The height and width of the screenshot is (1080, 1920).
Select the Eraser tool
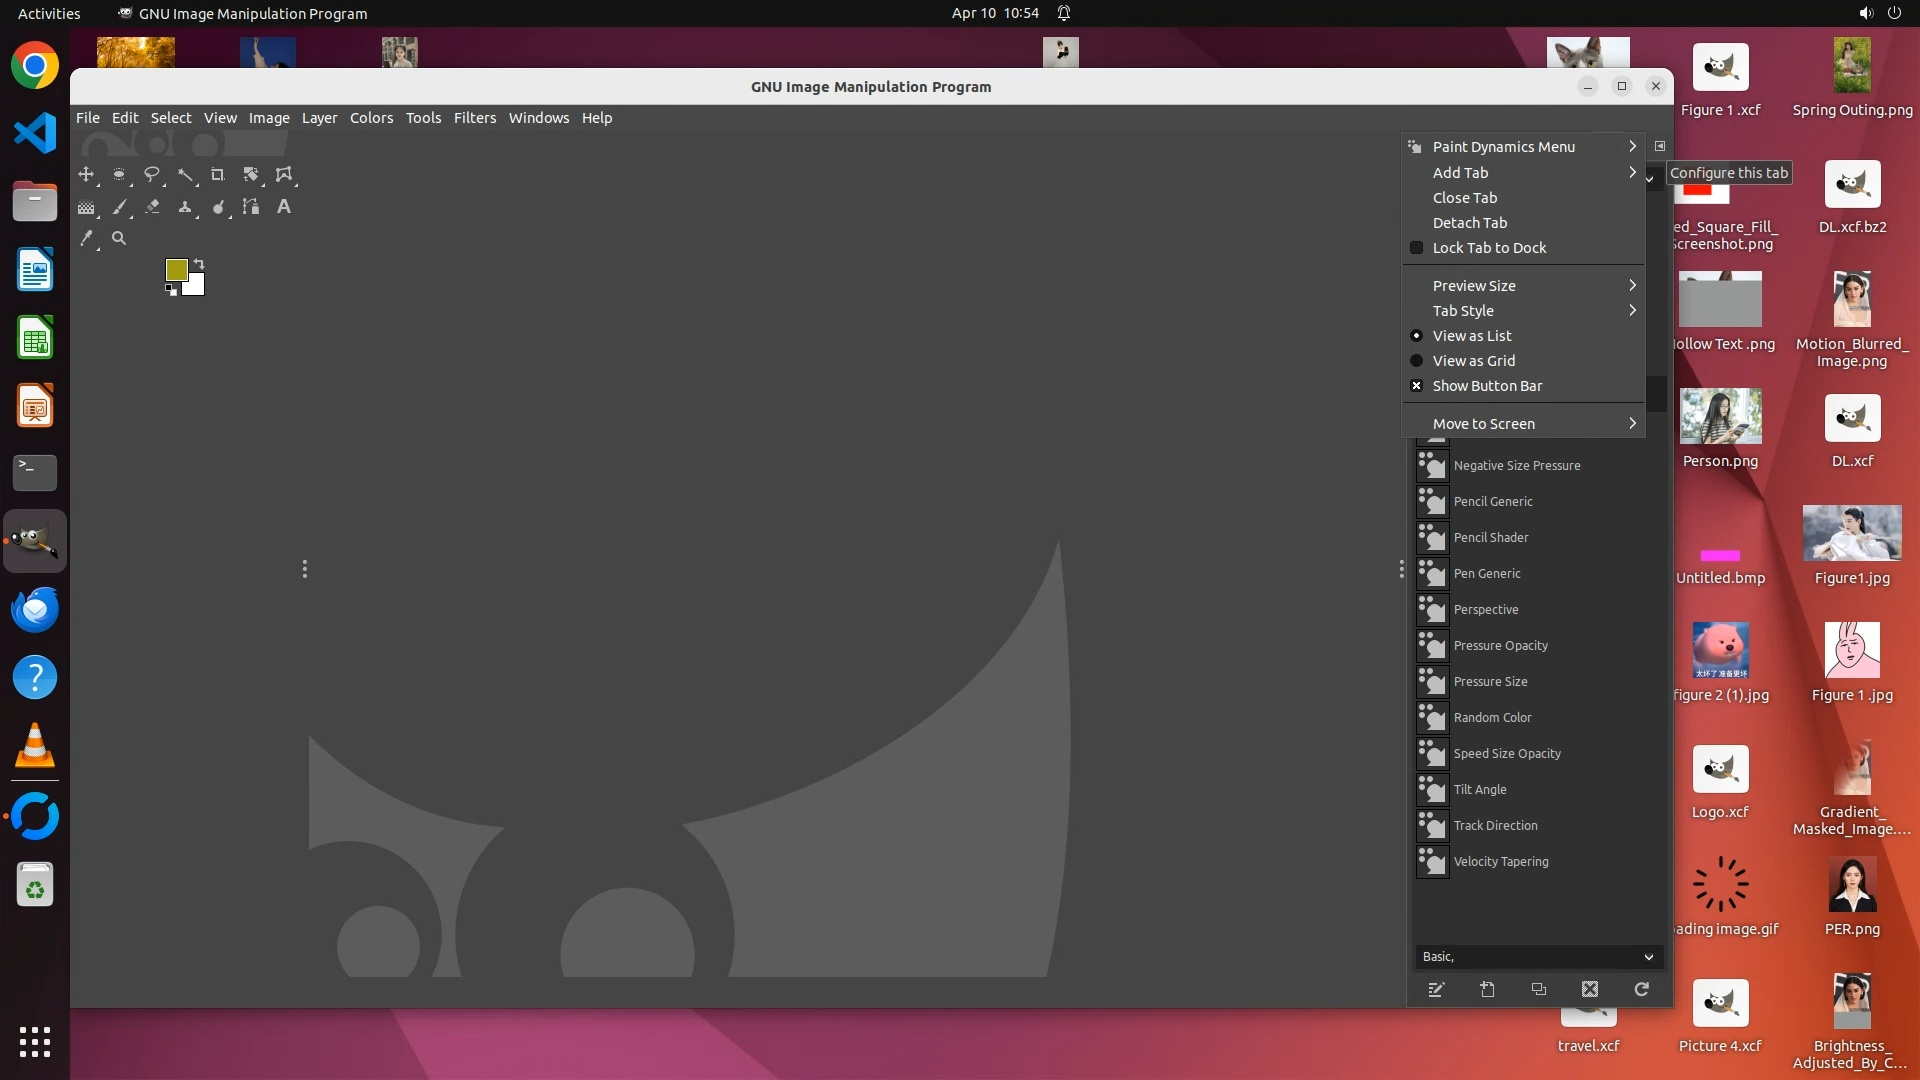point(152,207)
